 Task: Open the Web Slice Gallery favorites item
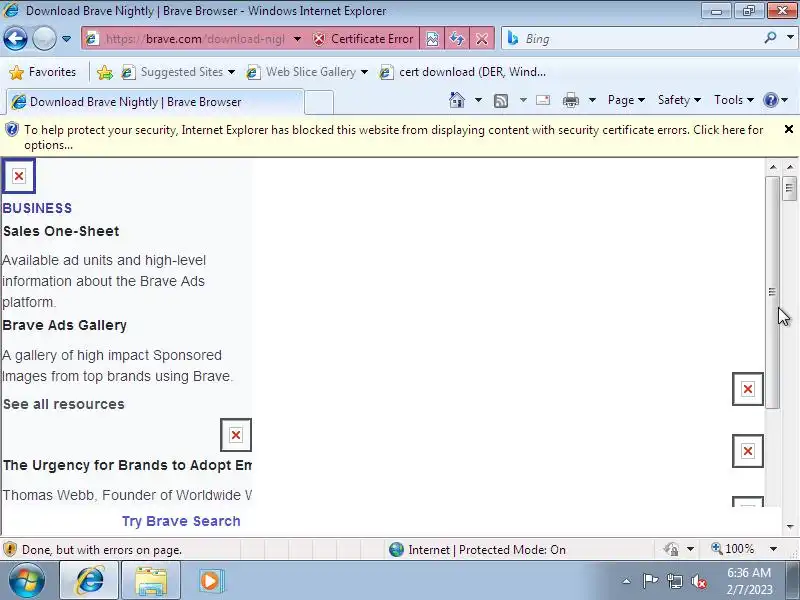click(307, 72)
